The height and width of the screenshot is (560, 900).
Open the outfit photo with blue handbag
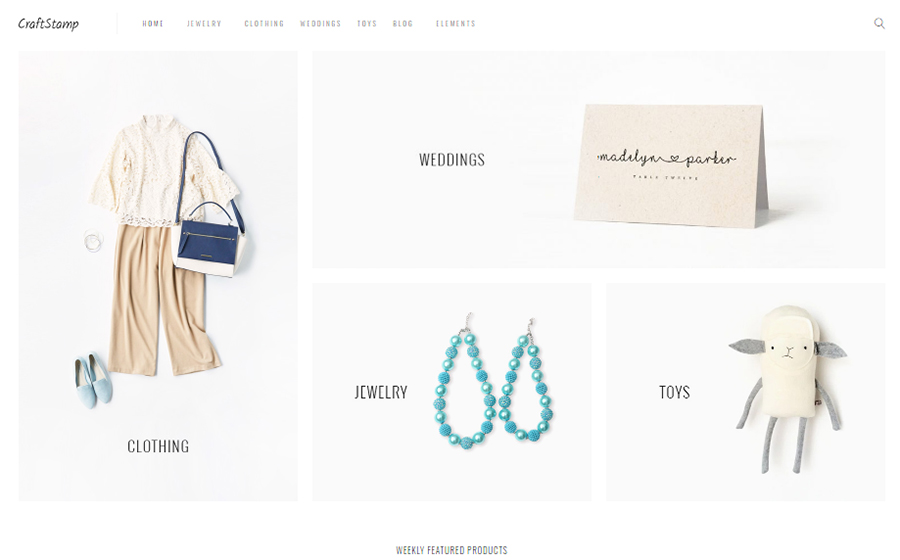pyautogui.click(x=158, y=276)
